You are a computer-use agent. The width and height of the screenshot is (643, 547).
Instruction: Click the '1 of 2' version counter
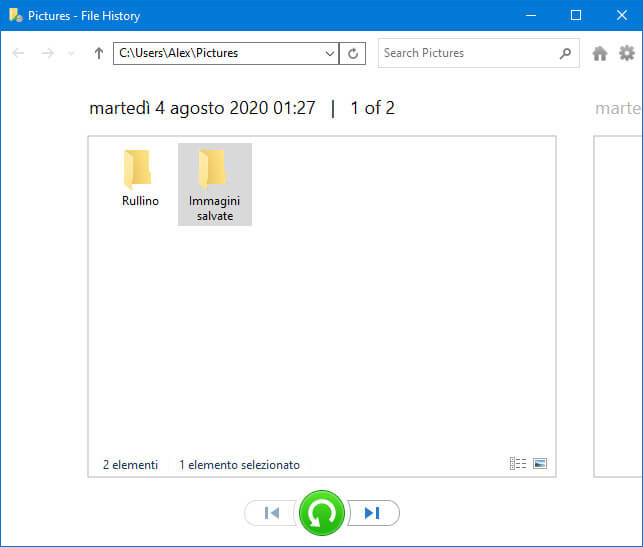coord(372,108)
